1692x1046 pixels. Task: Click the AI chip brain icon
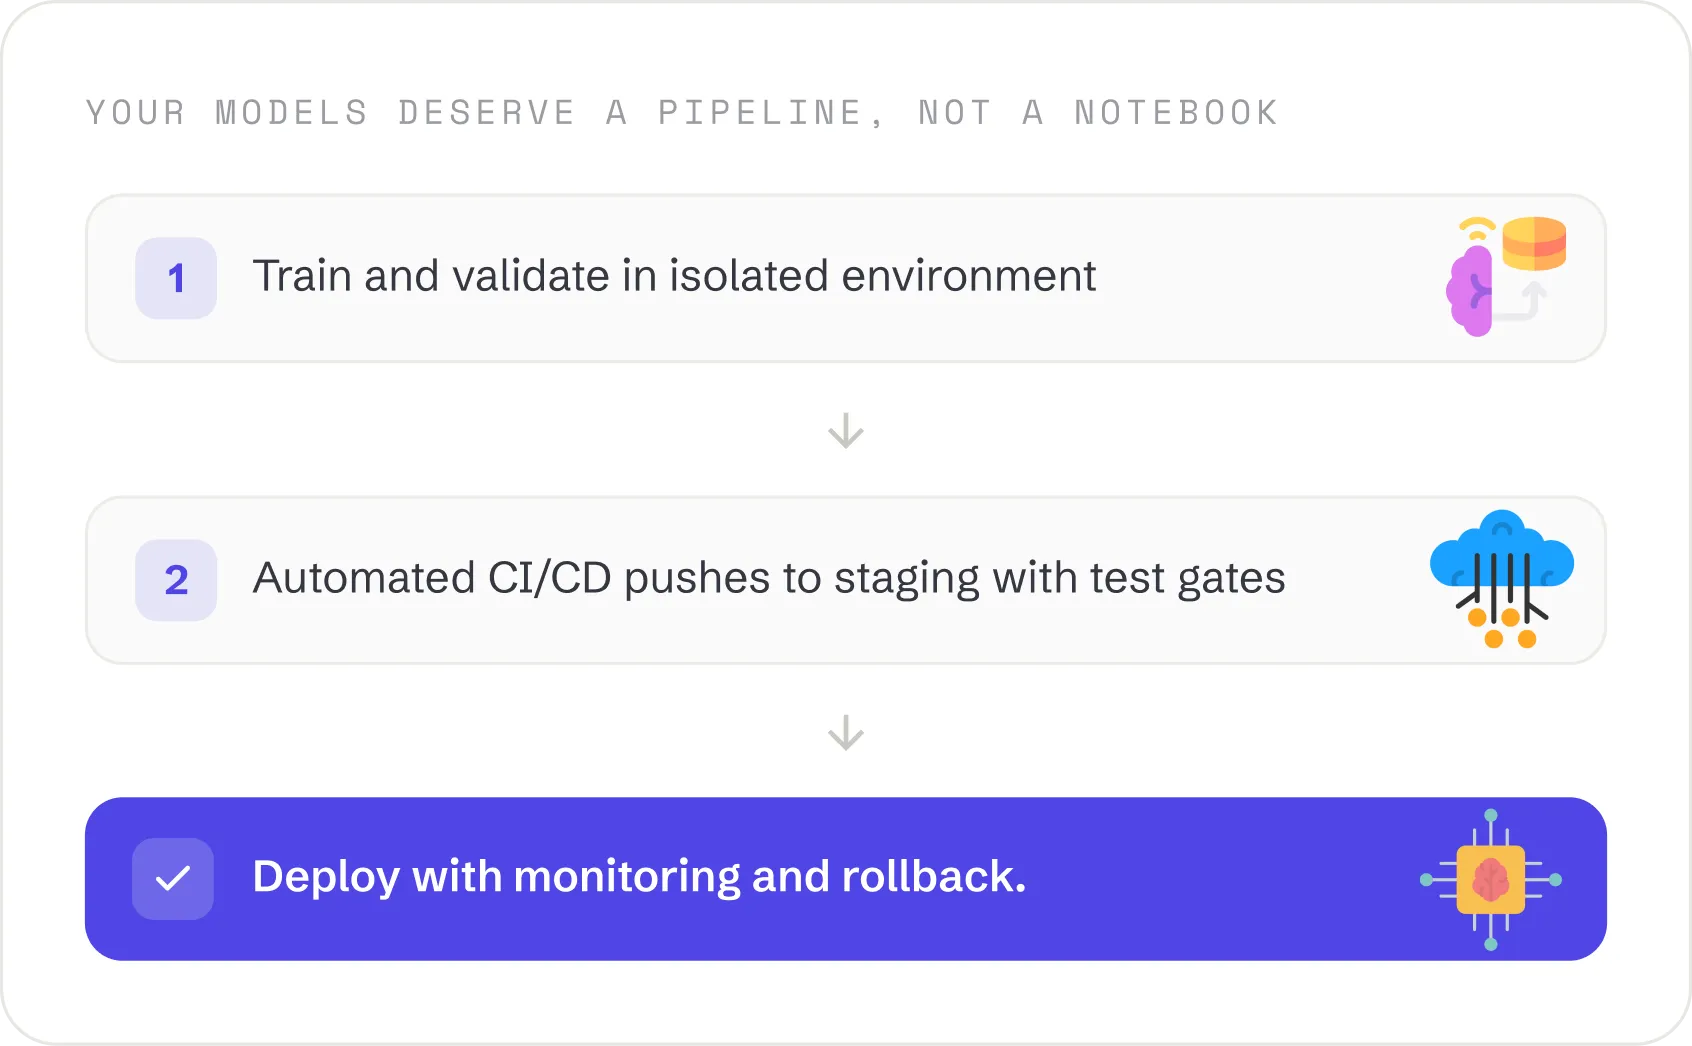click(1491, 880)
